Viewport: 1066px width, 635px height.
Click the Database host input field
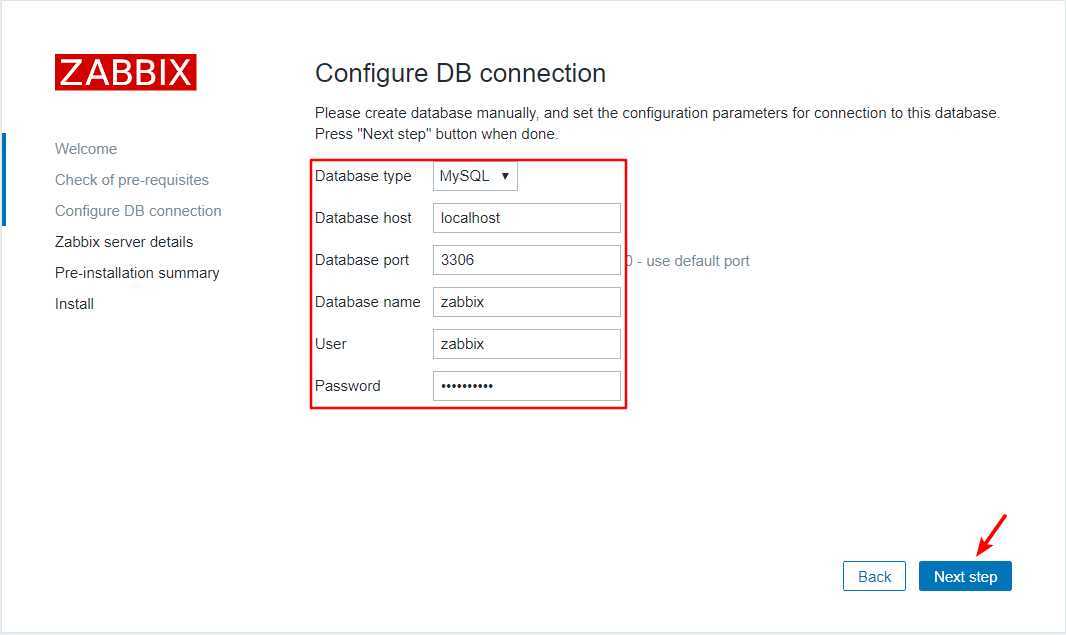526,218
